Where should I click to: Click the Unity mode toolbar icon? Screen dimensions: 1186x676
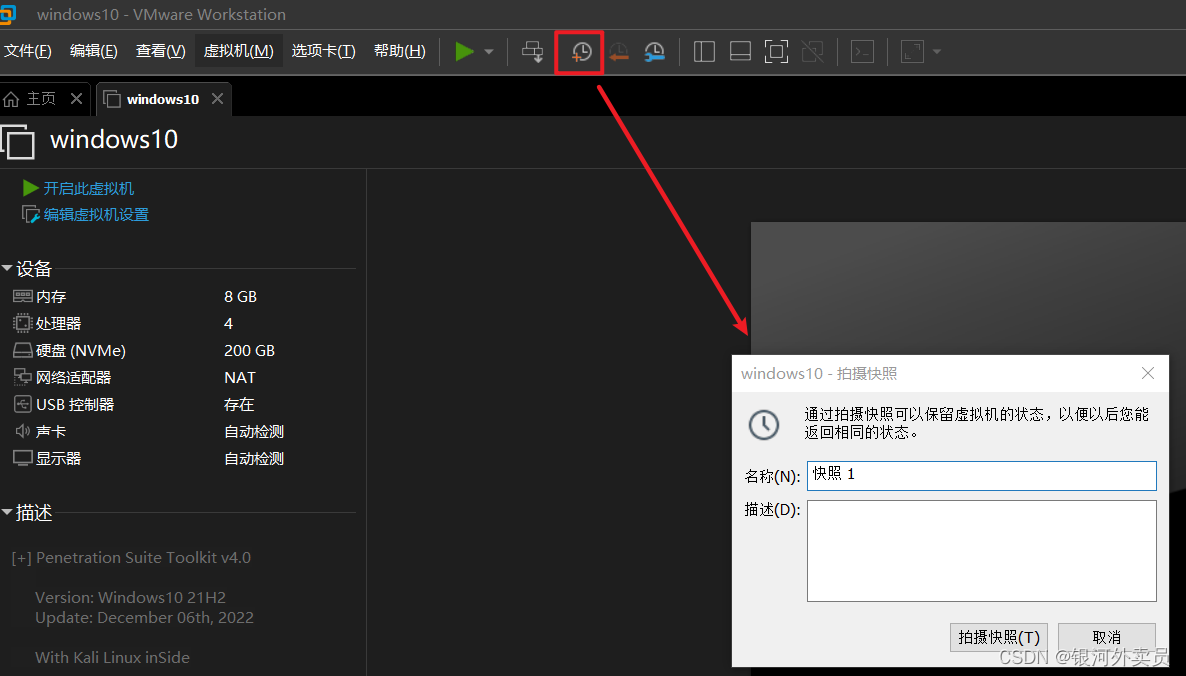pyautogui.click(x=812, y=51)
